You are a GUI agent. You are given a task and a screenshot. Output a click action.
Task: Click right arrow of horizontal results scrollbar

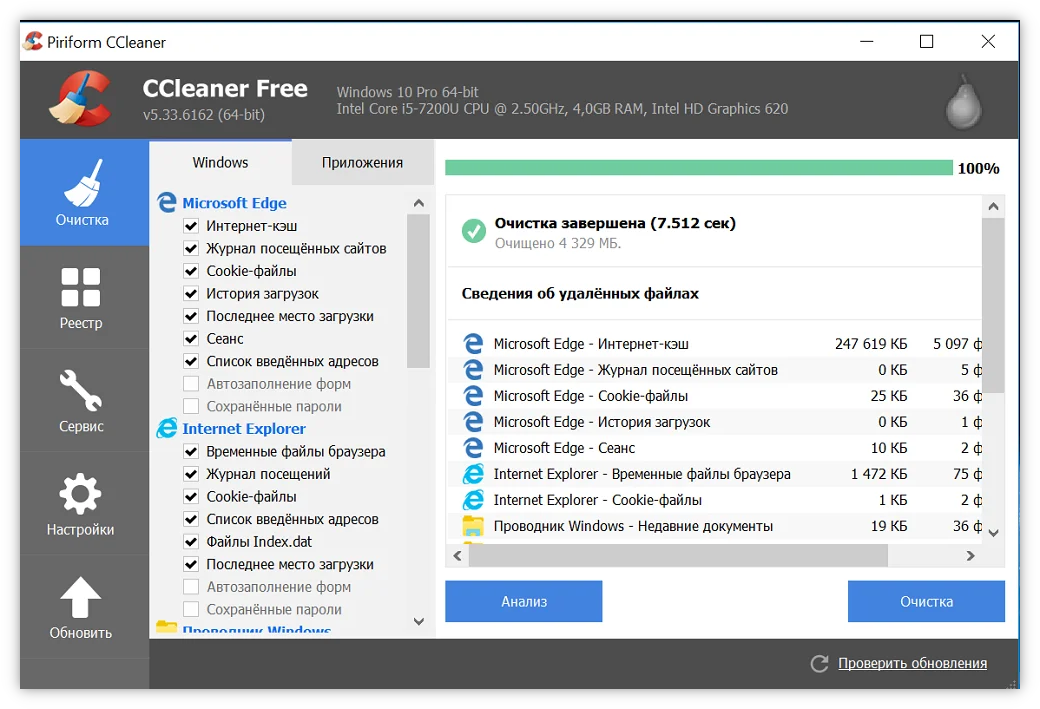(970, 556)
